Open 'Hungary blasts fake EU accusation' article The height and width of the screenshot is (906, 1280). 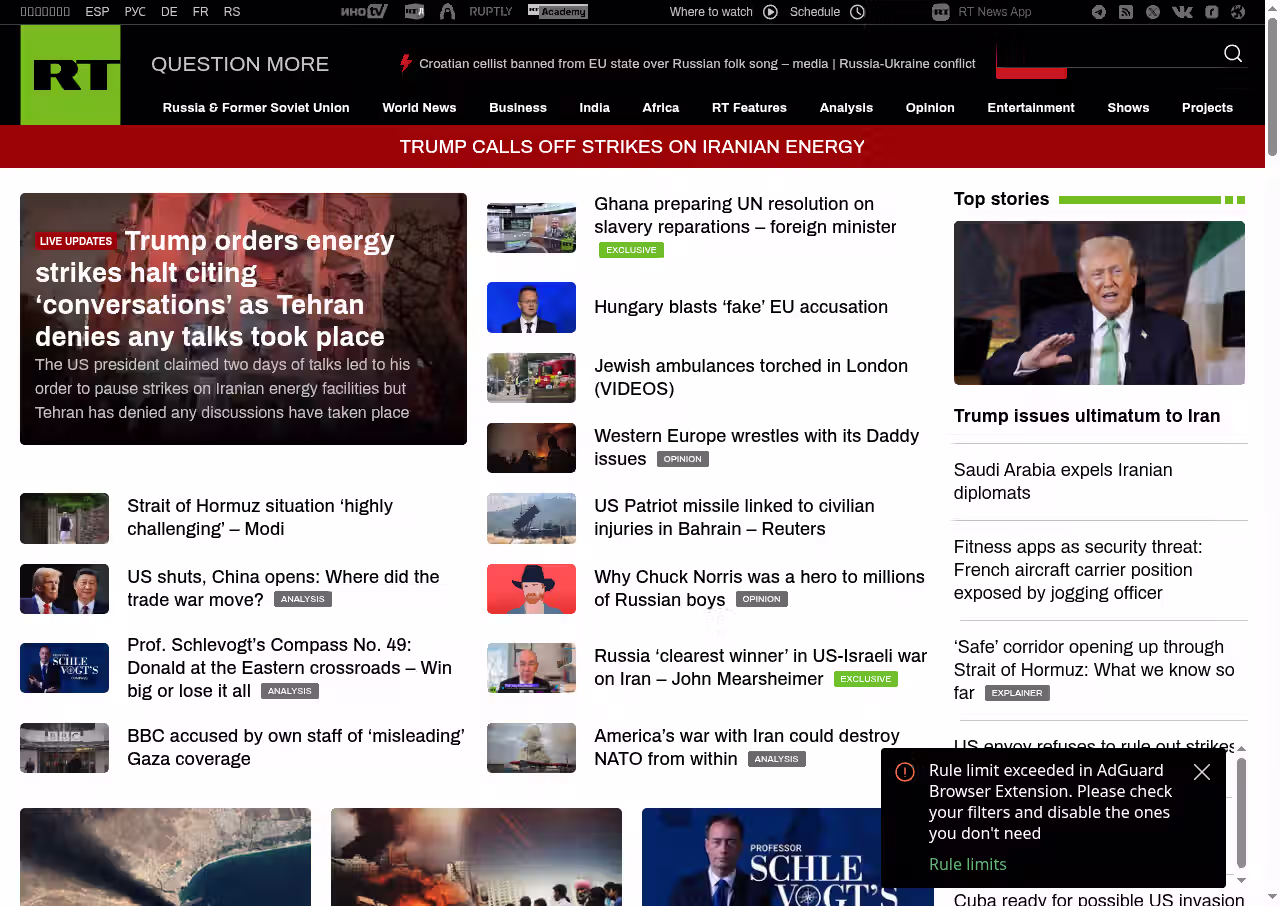click(740, 307)
